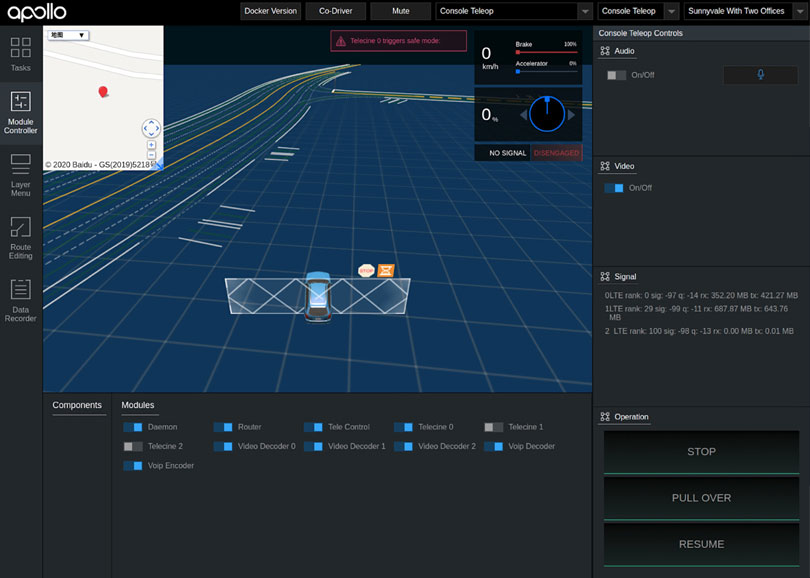The width and height of the screenshot is (810, 578).
Task: Toggle the Daemon module switch
Action: tap(133, 427)
